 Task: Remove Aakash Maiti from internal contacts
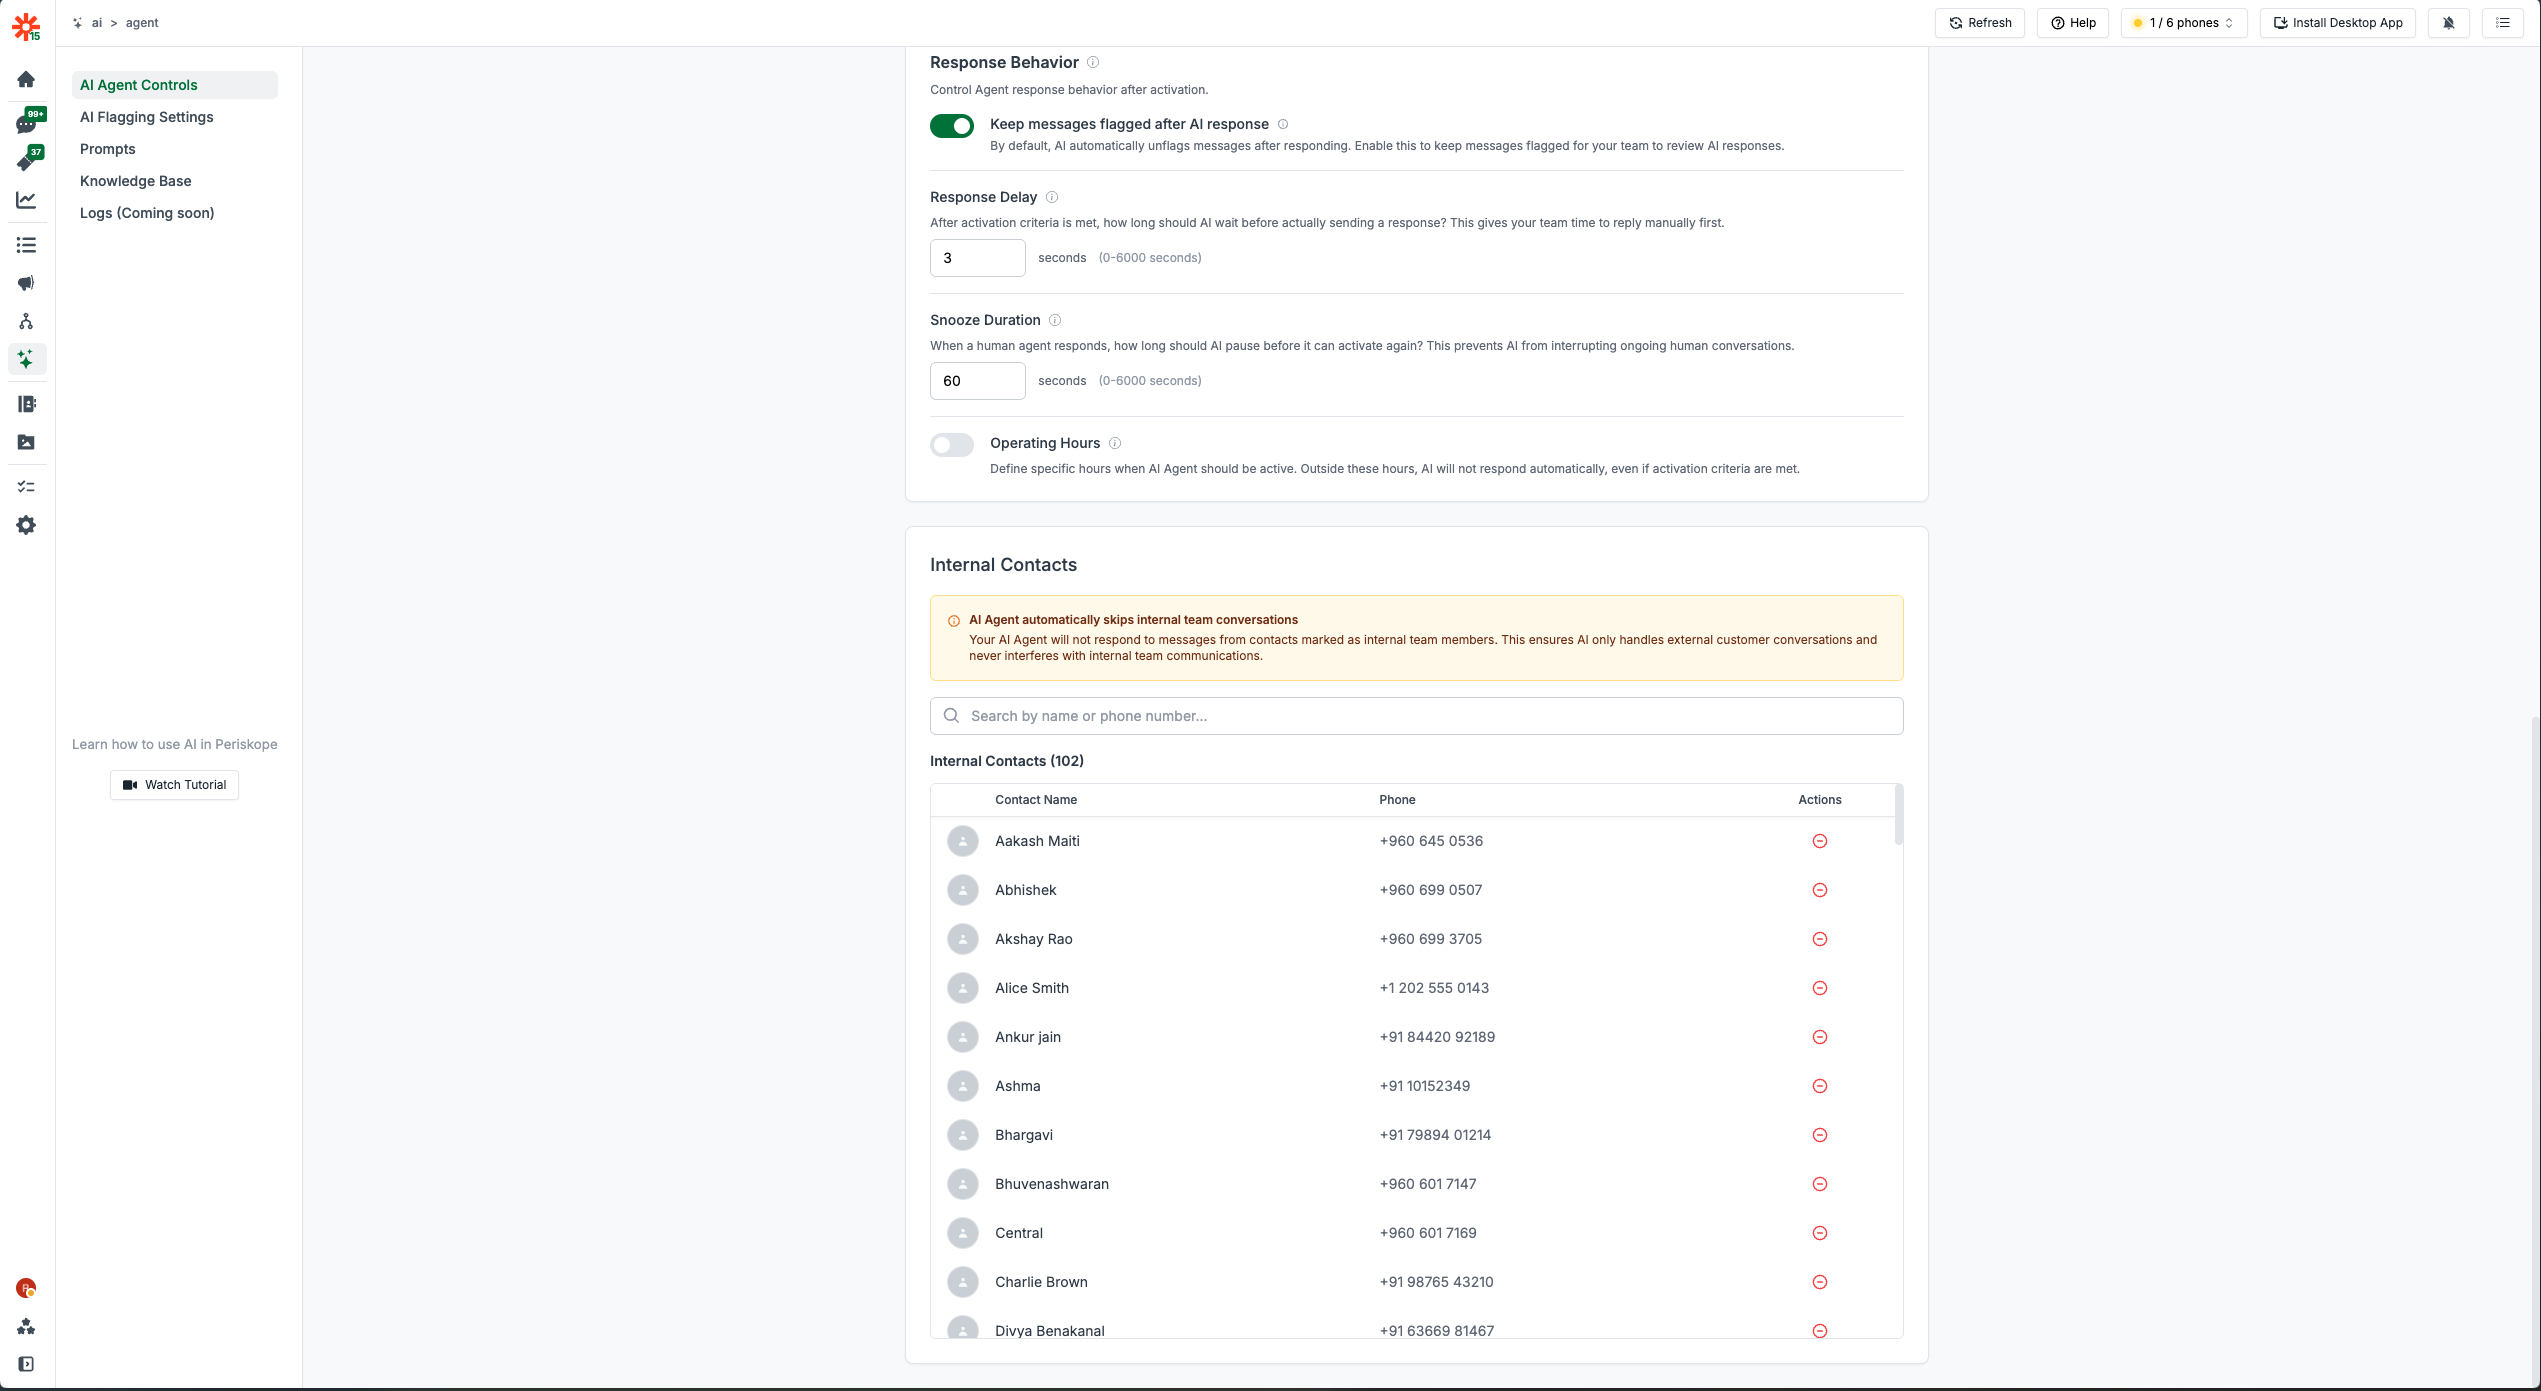1819,841
